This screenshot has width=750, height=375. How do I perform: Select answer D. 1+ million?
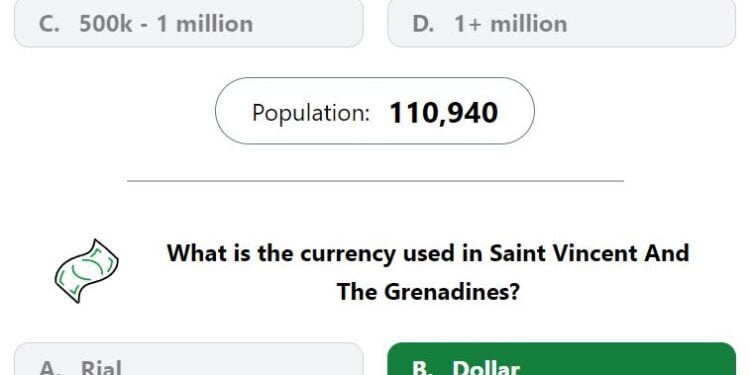point(561,23)
